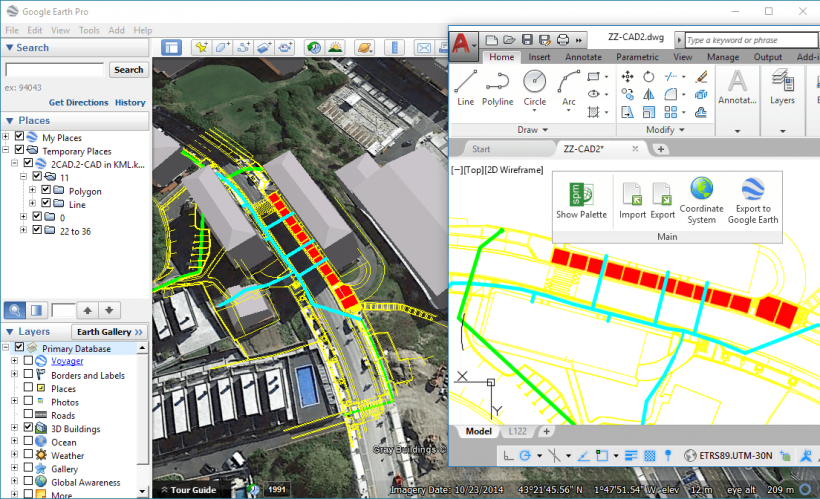Click the Import icon
The width and height of the screenshot is (820, 499).
pyautogui.click(x=632, y=200)
